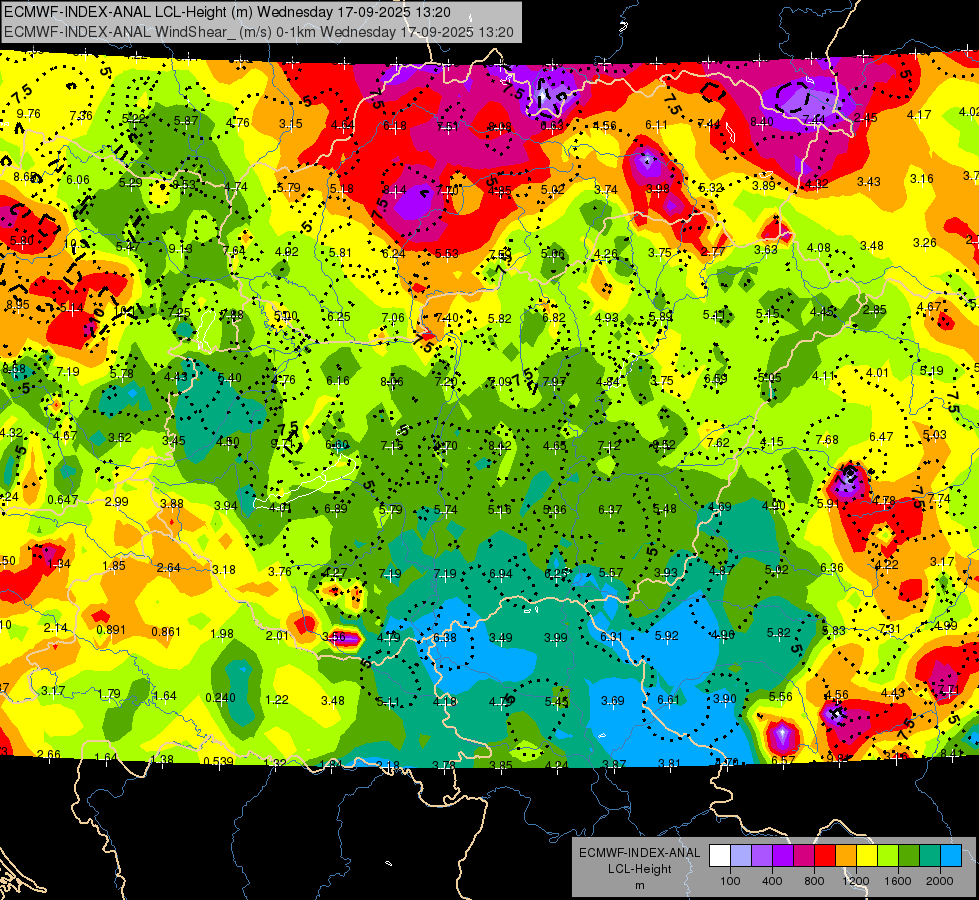
Task: Click the wind shear value 9.76
Action: click(29, 114)
